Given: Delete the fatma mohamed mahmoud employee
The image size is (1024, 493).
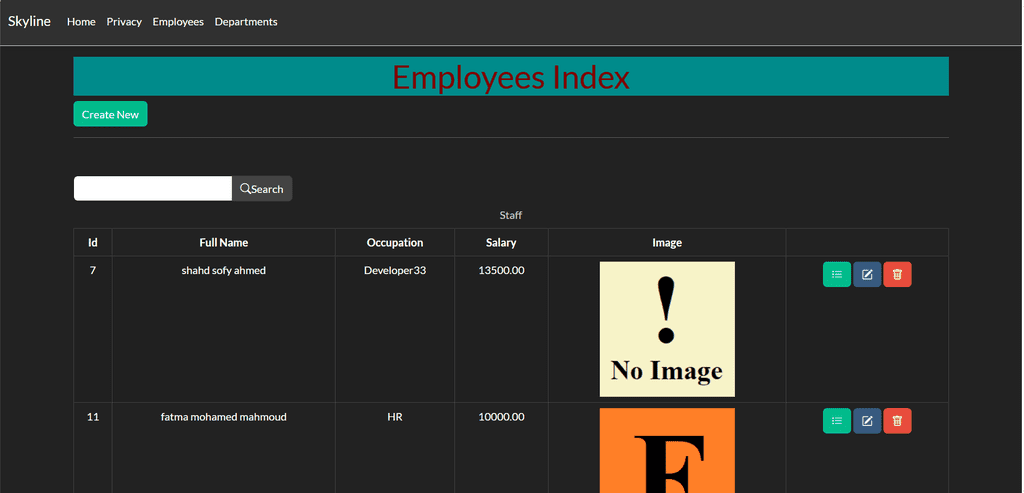Looking at the screenshot, I should pos(897,421).
